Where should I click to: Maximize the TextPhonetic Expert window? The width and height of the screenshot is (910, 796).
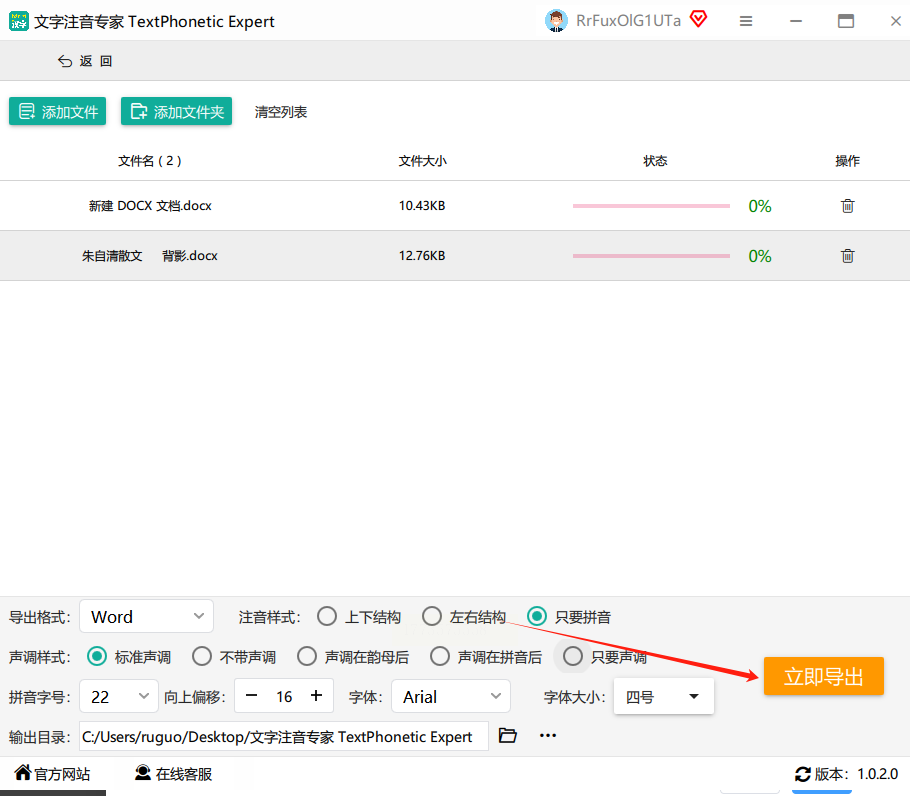click(846, 21)
